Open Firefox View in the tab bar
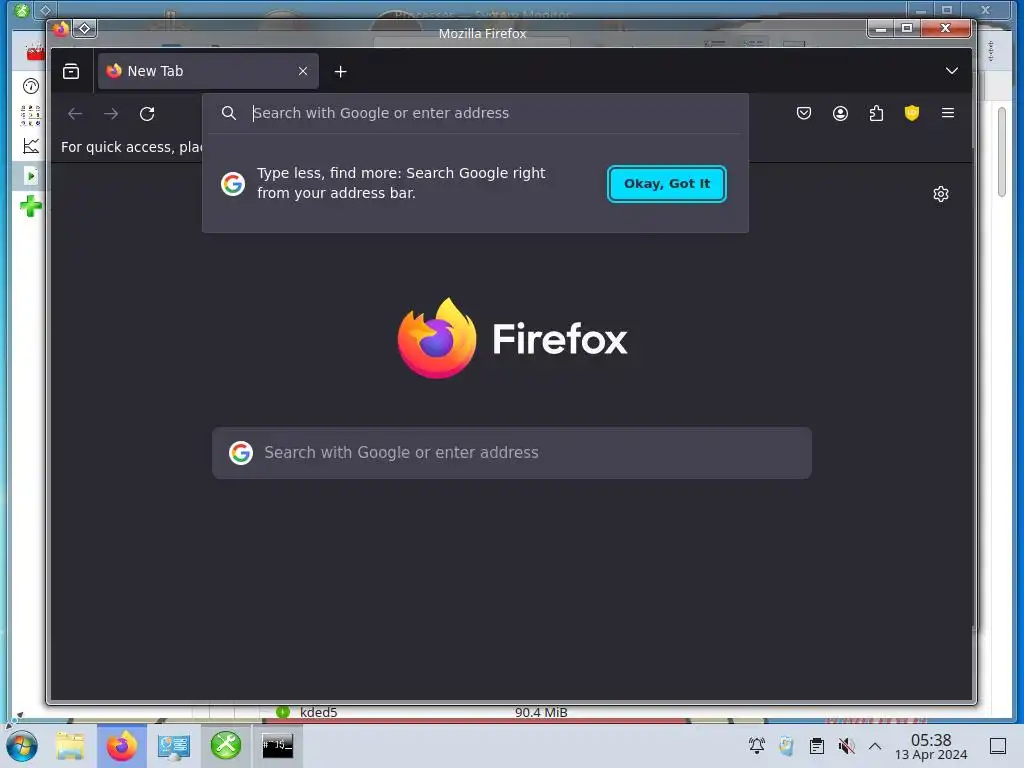The height and width of the screenshot is (768, 1024). point(71,71)
